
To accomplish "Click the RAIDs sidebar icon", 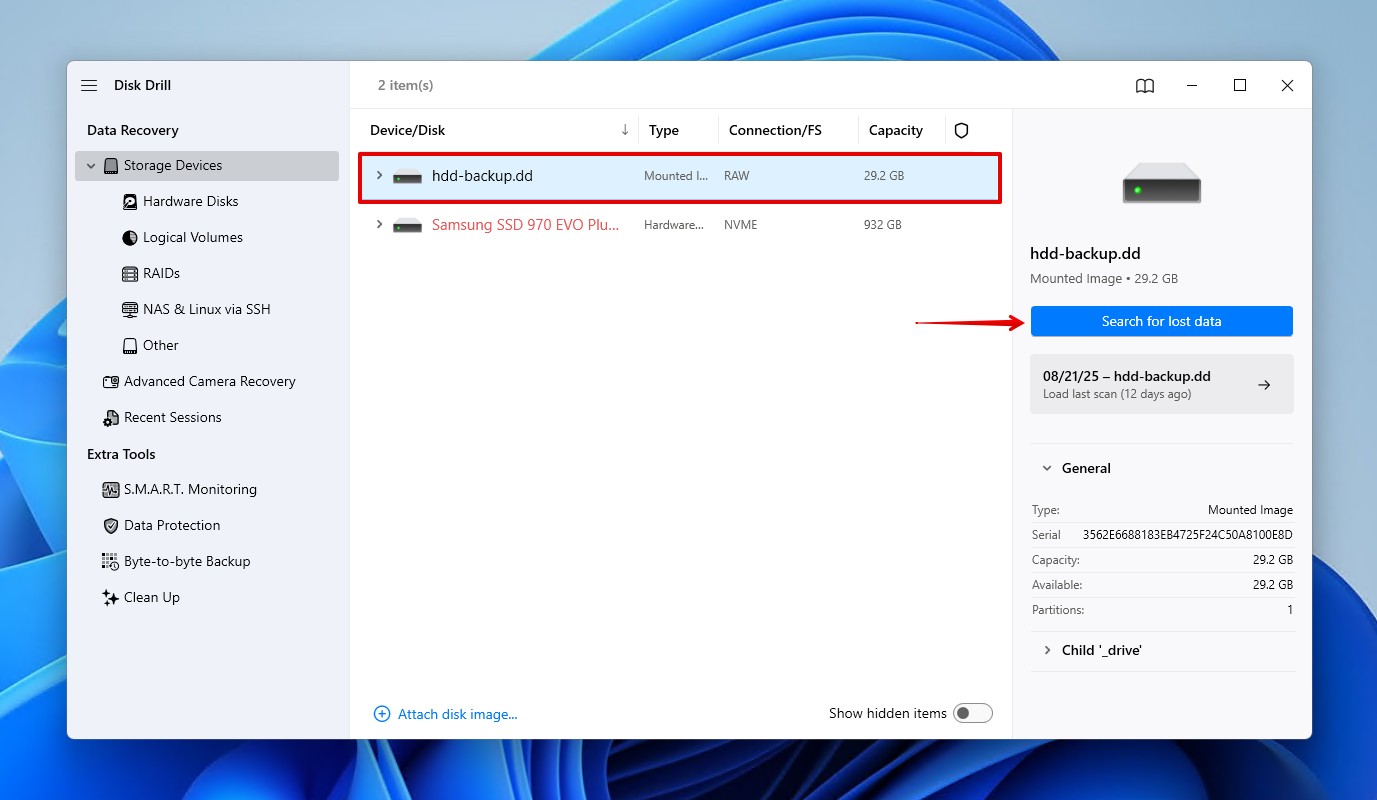I will coord(130,274).
